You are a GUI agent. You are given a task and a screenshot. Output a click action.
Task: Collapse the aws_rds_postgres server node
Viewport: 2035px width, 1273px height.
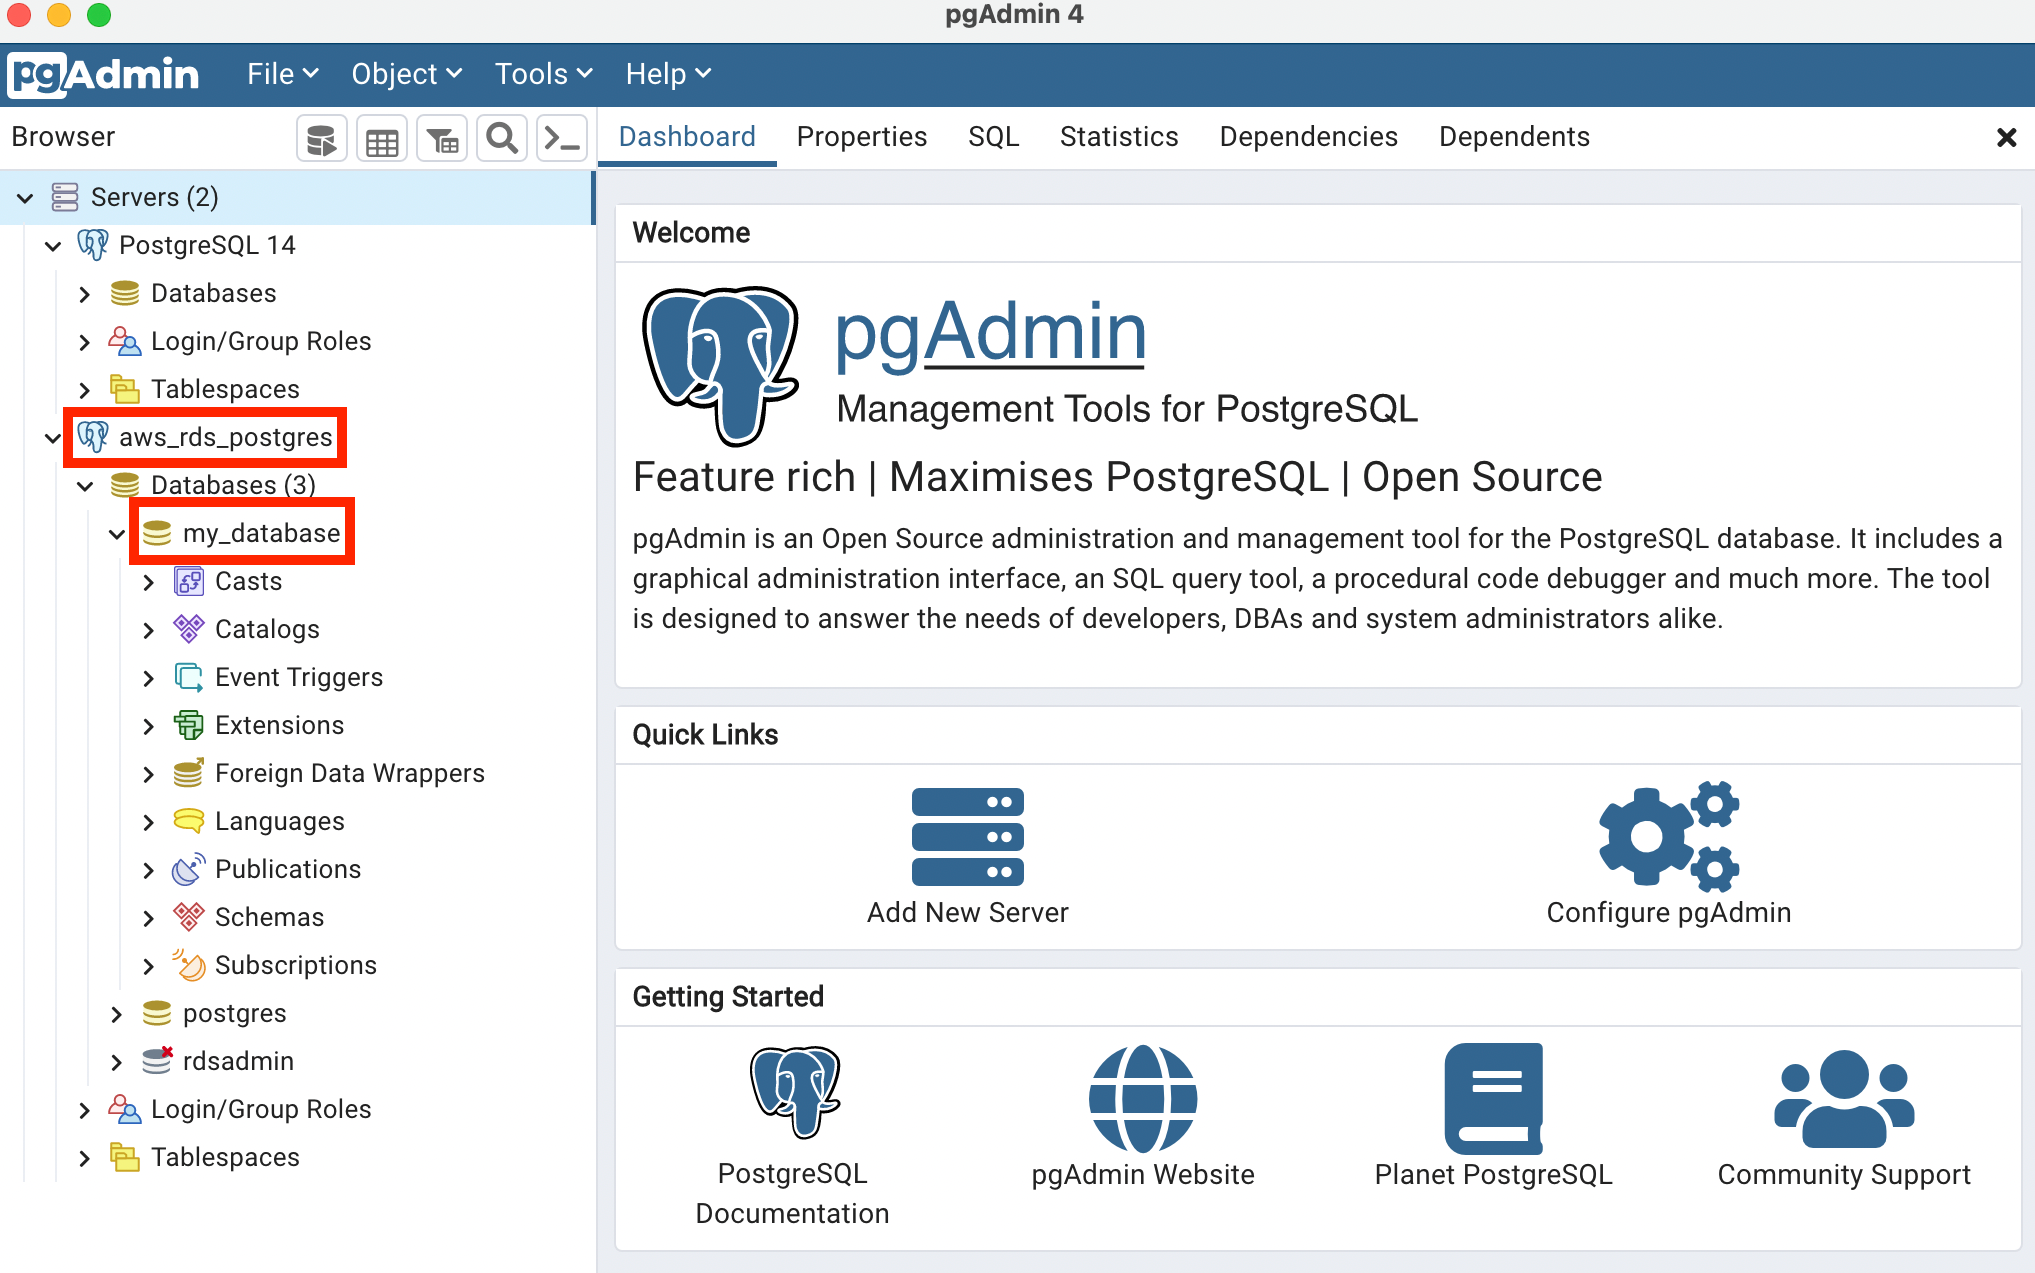click(53, 438)
